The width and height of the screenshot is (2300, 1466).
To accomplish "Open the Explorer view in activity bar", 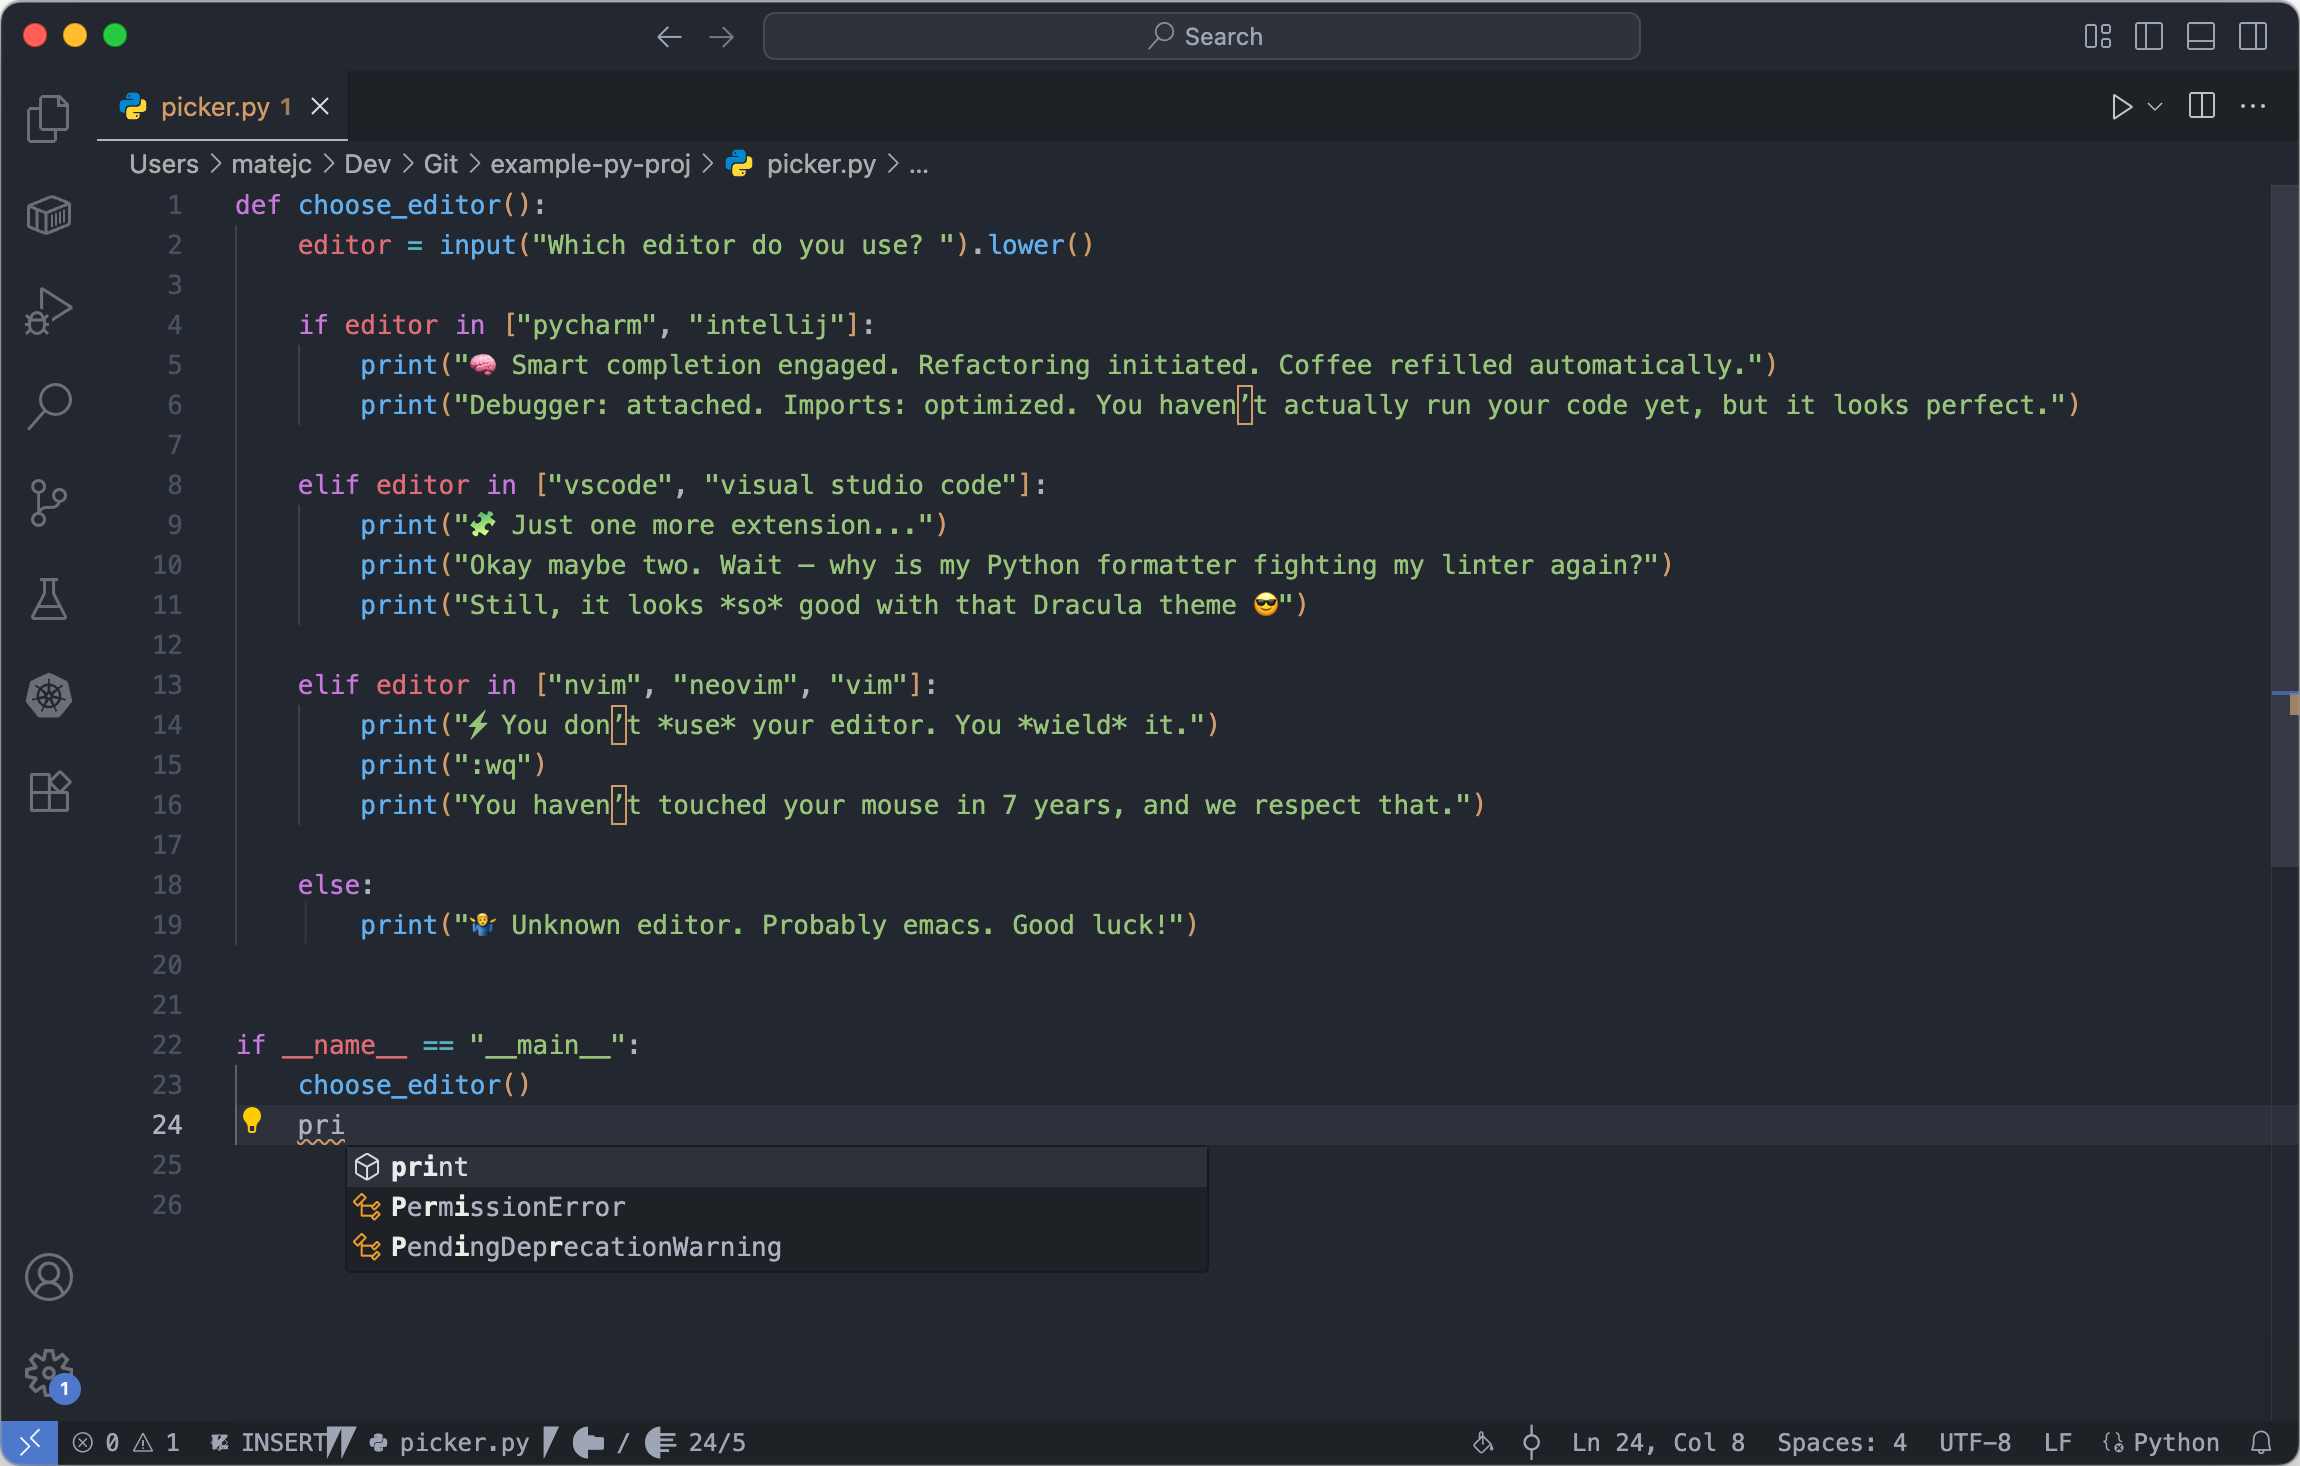I will point(48,119).
